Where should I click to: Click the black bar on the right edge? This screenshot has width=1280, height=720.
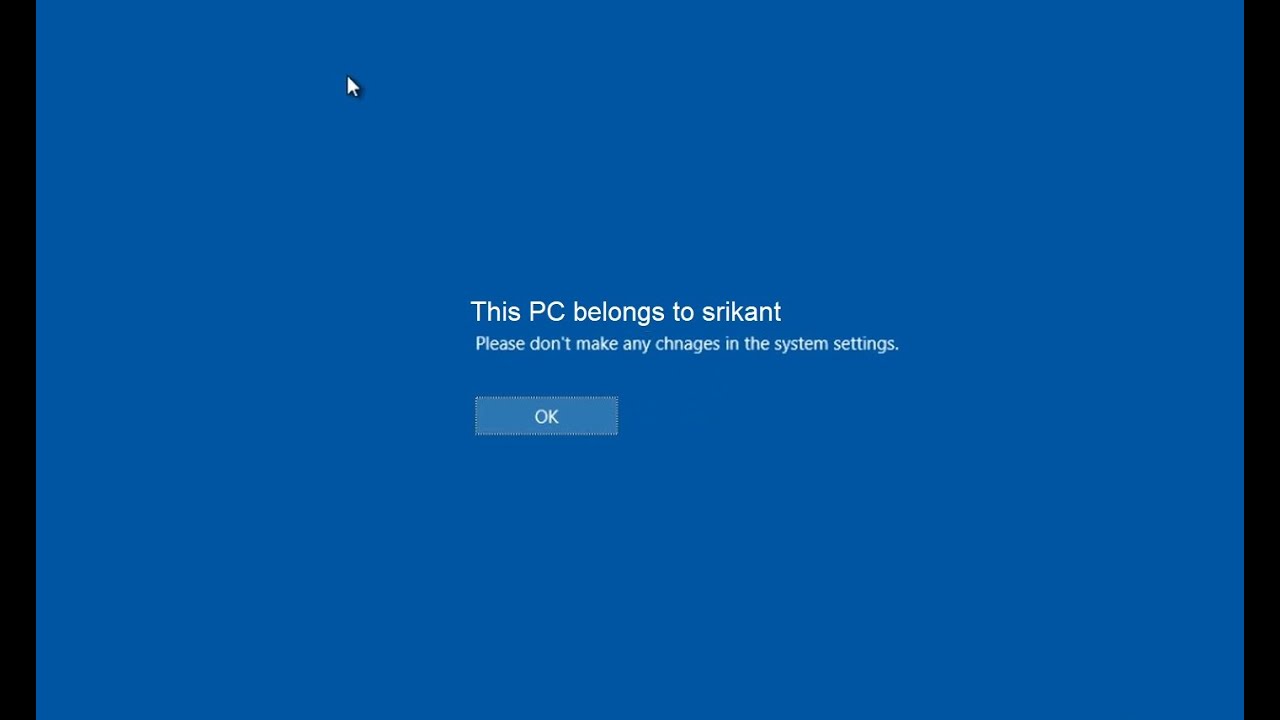pyautogui.click(x=1262, y=360)
